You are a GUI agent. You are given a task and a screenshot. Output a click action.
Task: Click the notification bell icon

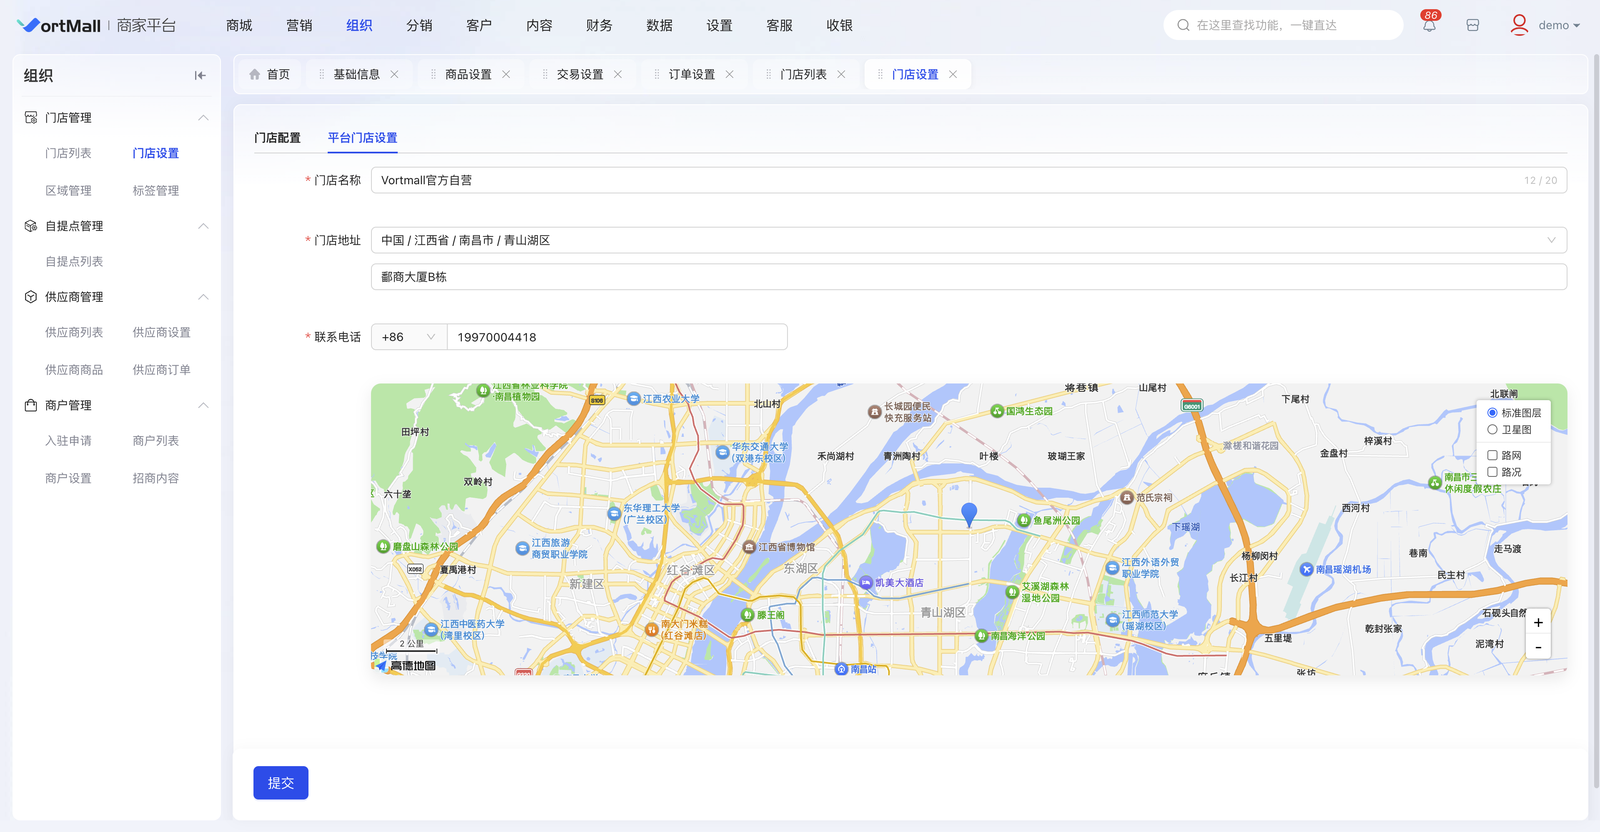point(1429,26)
